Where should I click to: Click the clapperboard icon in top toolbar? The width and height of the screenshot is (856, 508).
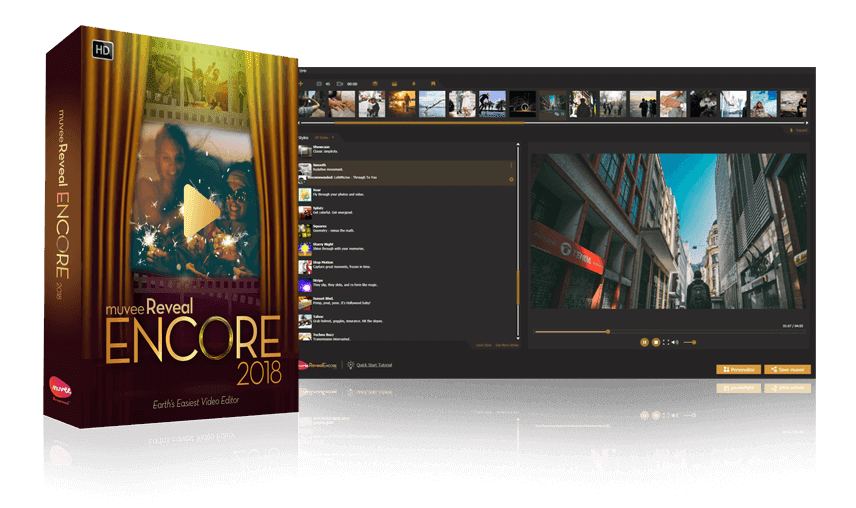coord(394,83)
